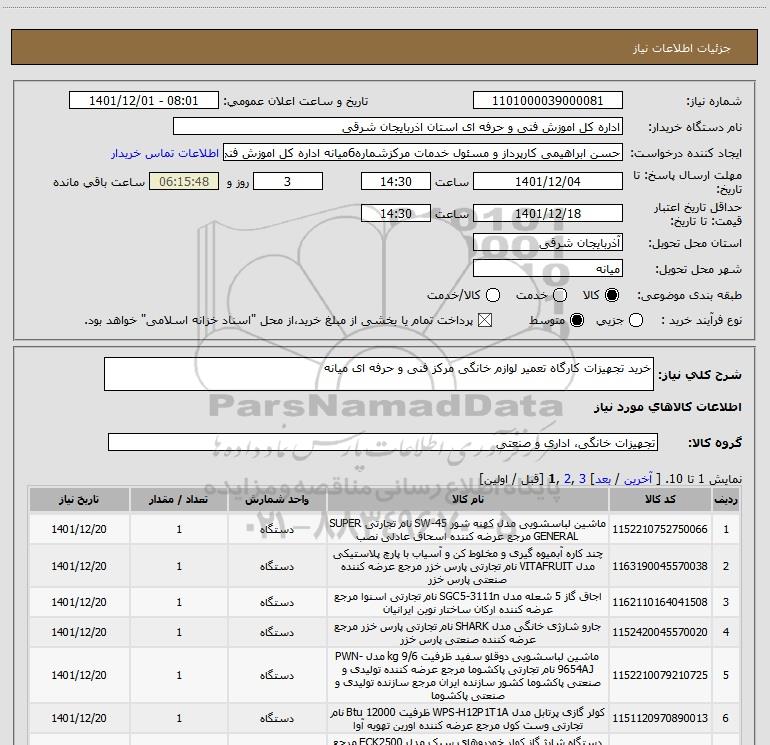Viewport: 770px width, 745px height.
Task: Select item code 1152420045570020
Action: [660, 632]
